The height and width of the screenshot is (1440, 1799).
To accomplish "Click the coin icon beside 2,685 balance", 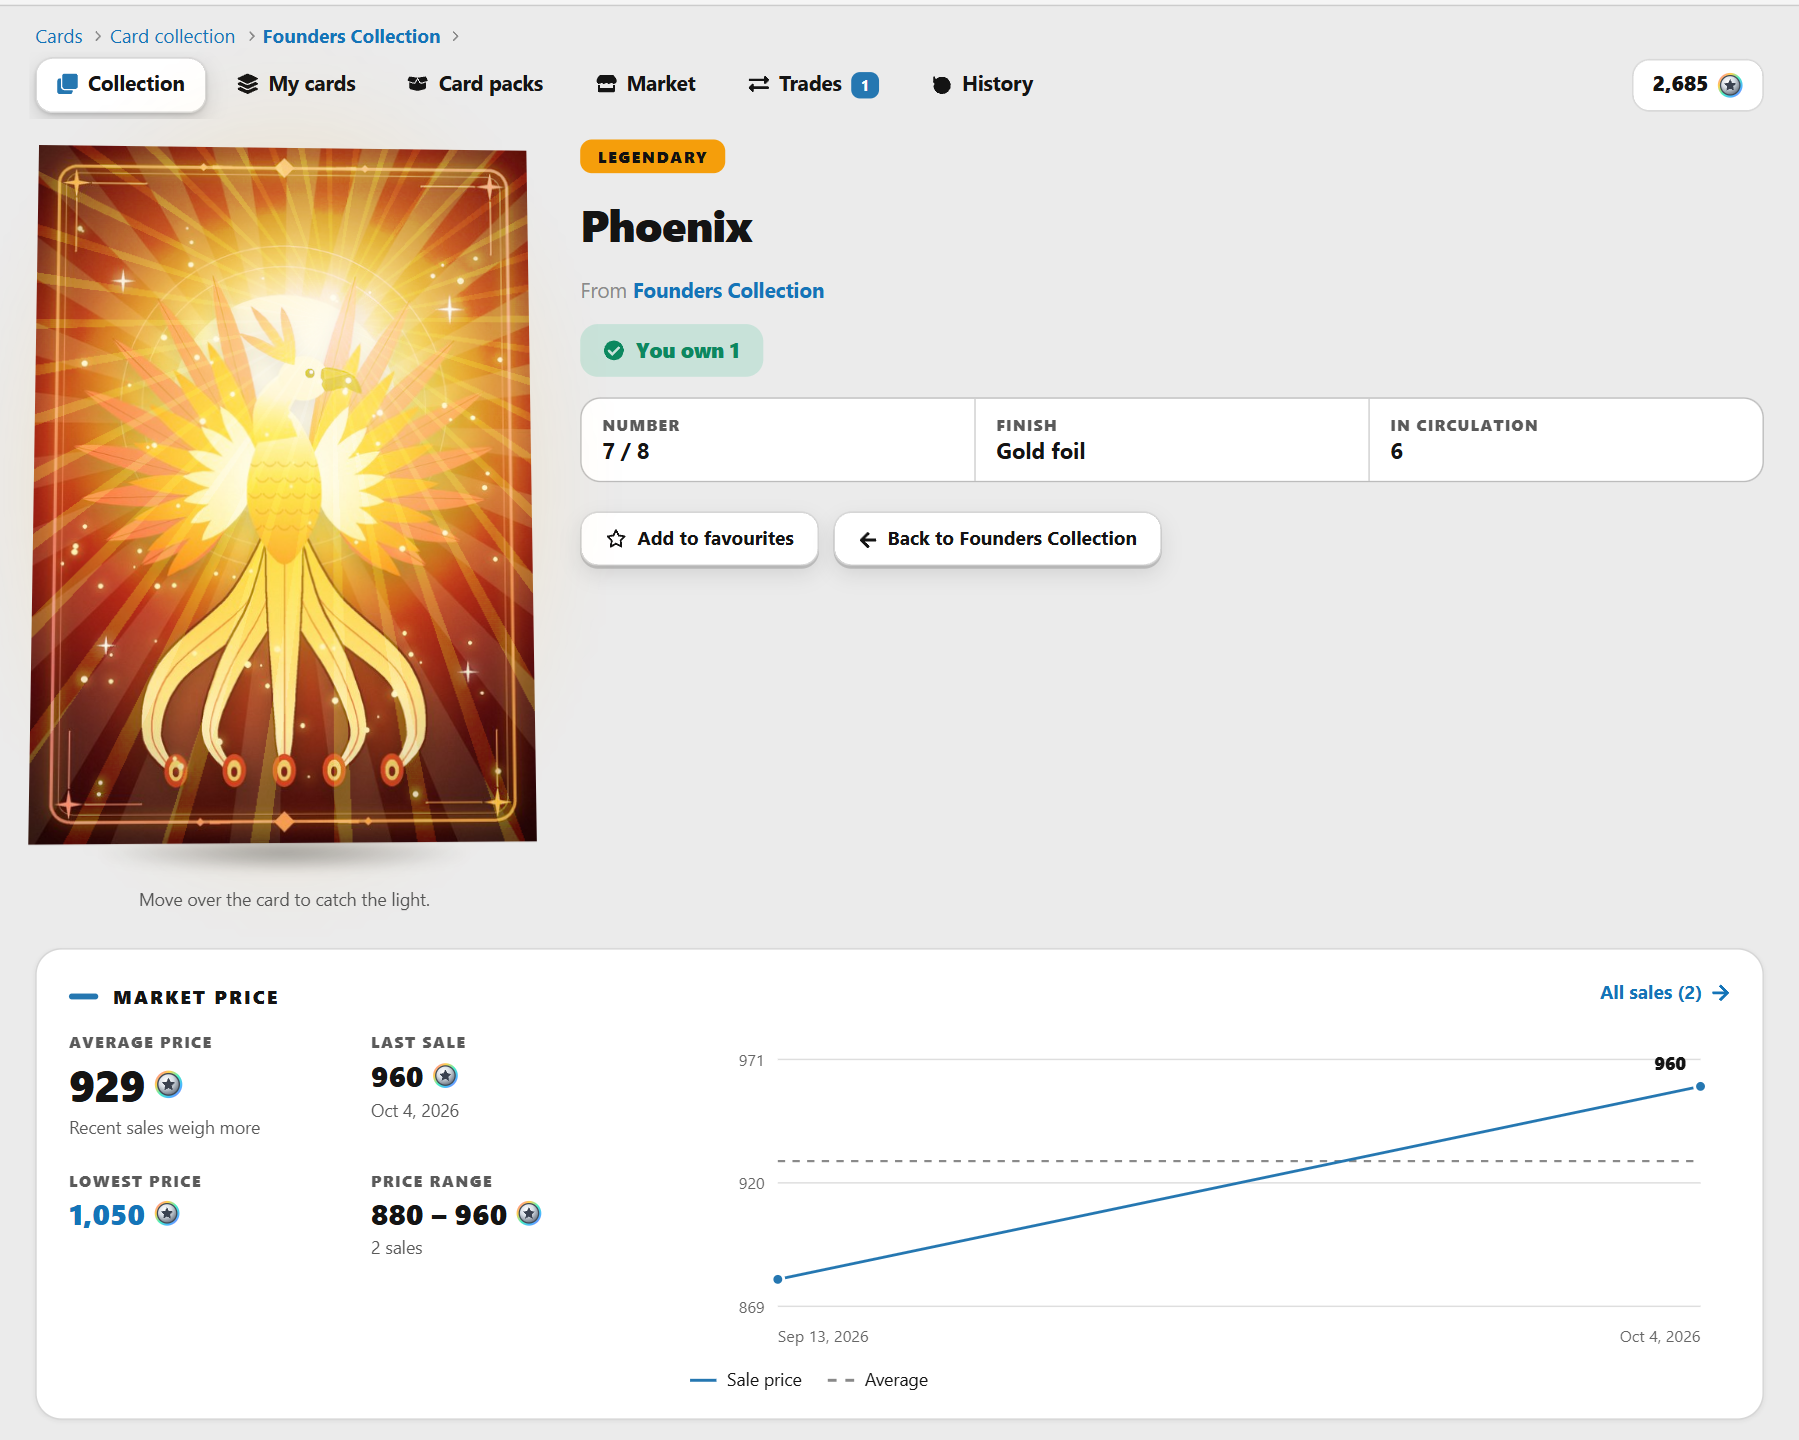I will point(1730,85).
